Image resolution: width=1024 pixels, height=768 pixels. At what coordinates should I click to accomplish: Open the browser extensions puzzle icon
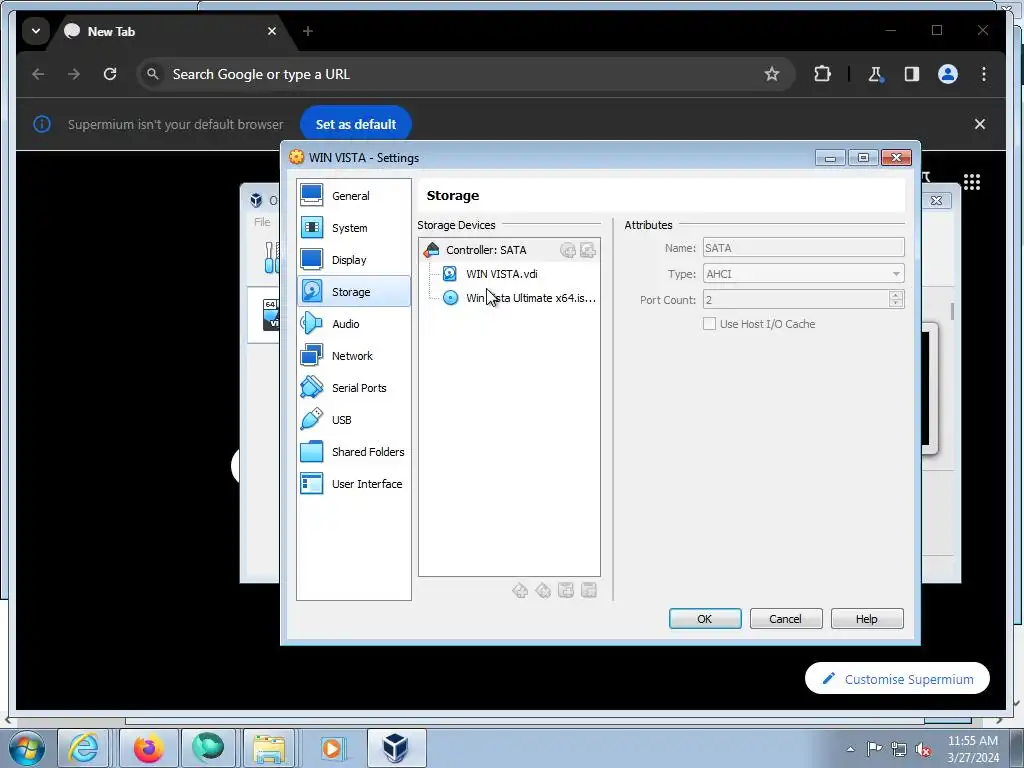point(822,74)
